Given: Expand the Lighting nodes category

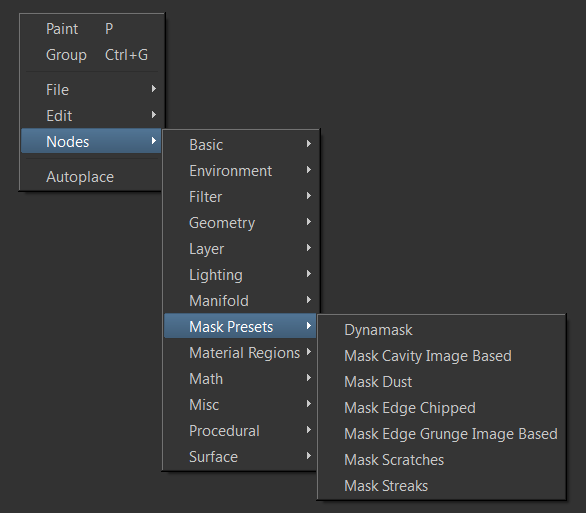Looking at the screenshot, I should pos(241,275).
